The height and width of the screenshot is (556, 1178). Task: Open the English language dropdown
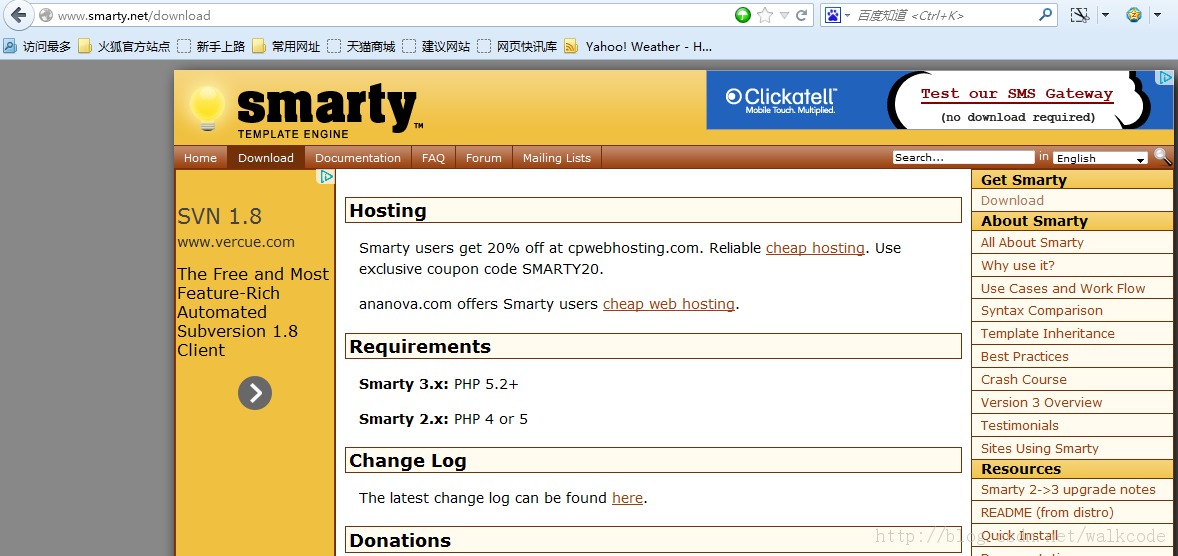click(x=1101, y=158)
